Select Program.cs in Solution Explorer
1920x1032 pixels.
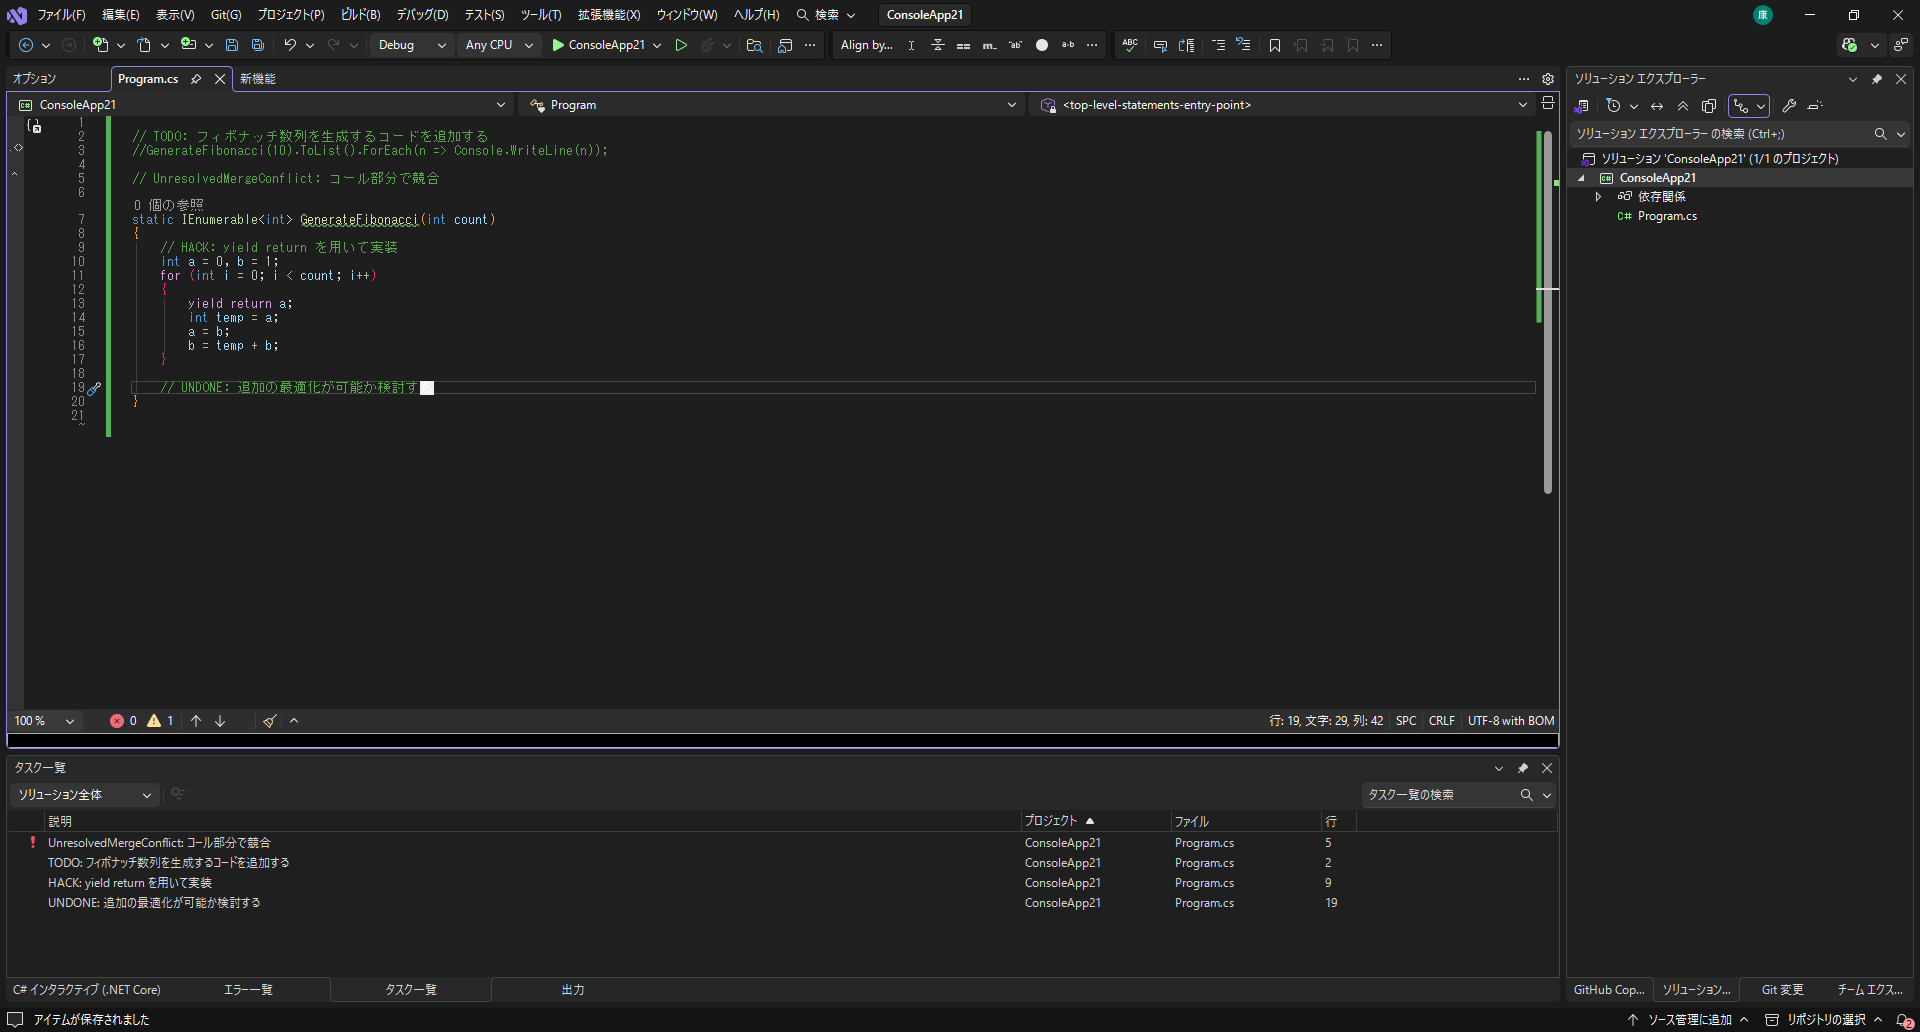click(x=1667, y=216)
